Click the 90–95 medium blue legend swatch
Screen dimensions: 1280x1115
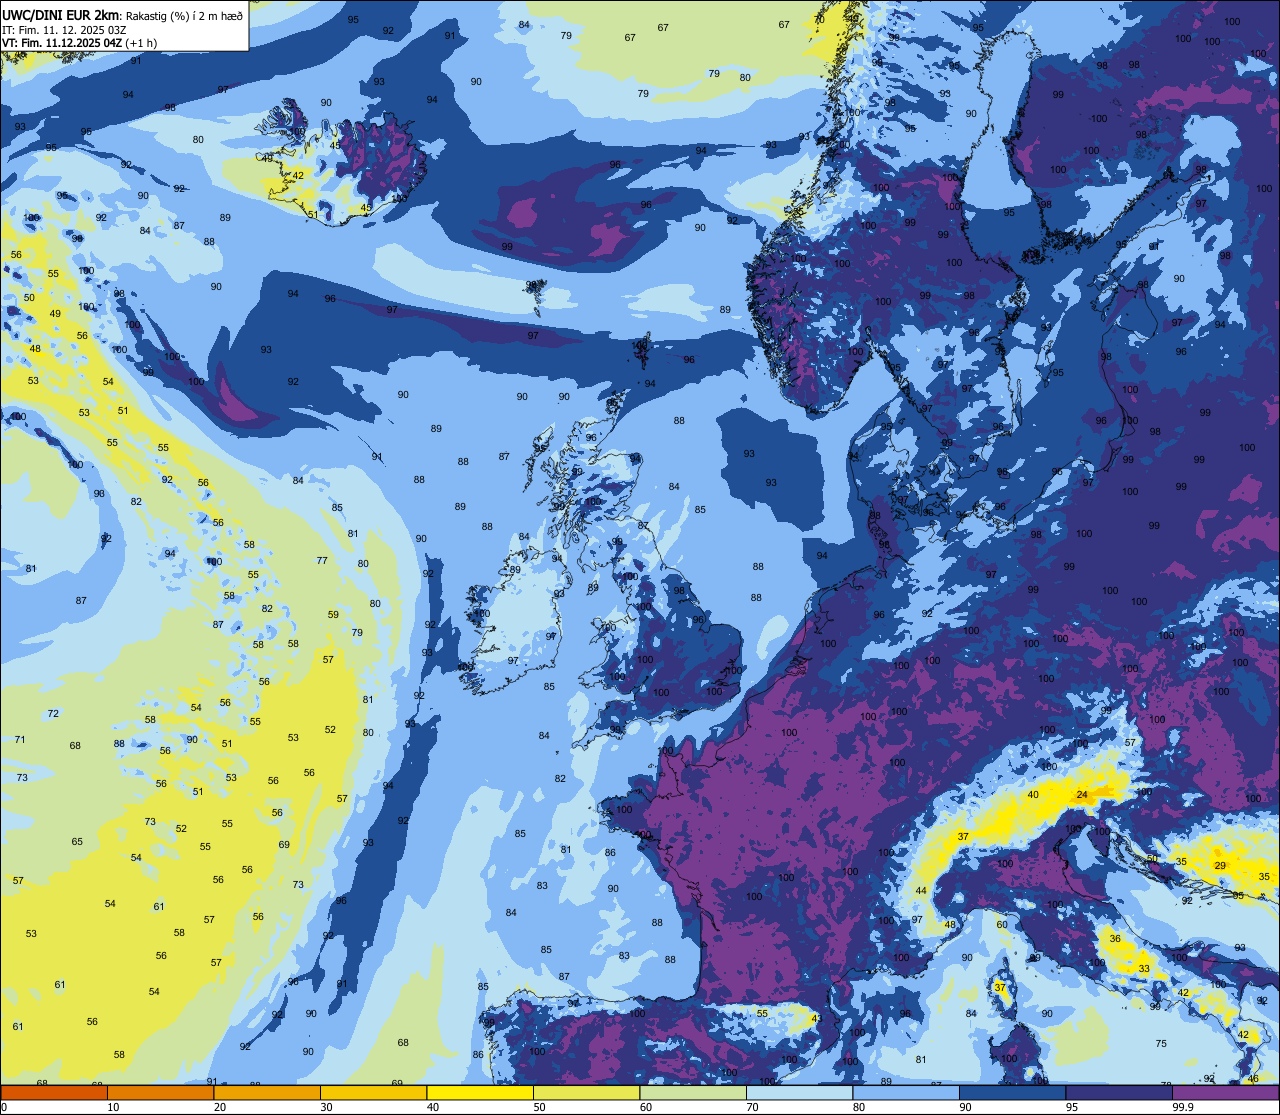[1012, 1092]
